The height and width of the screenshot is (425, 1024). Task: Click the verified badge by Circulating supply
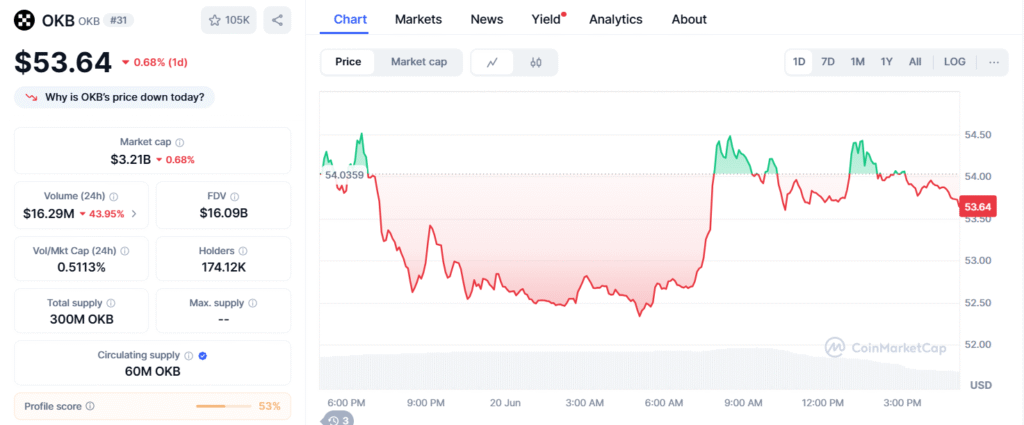pyautogui.click(x=202, y=356)
